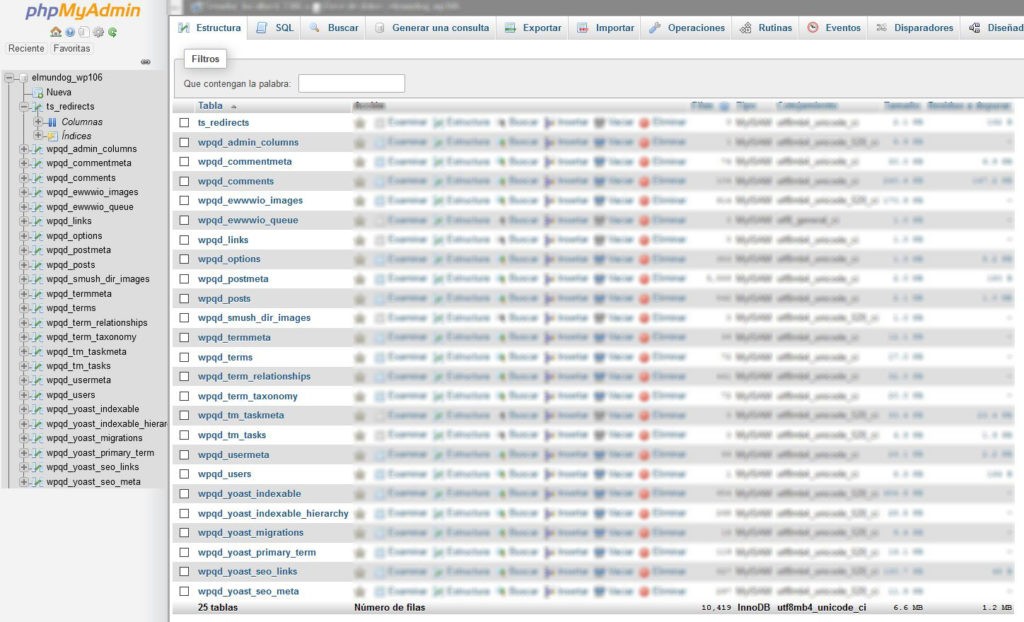The height and width of the screenshot is (622, 1024).
Task: Expand wpqd_options tree node
Action: pyautogui.click(x=24, y=236)
